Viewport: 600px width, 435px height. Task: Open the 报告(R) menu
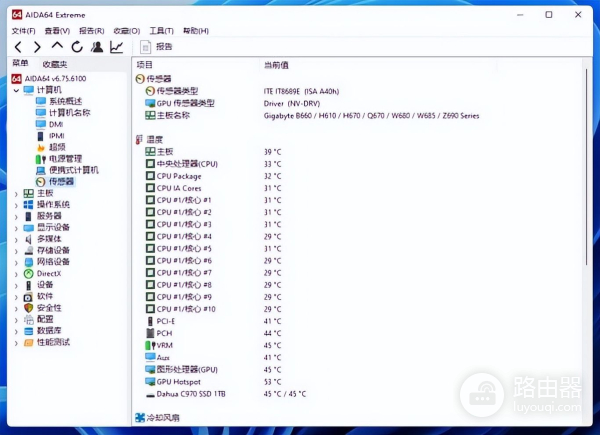click(91, 31)
